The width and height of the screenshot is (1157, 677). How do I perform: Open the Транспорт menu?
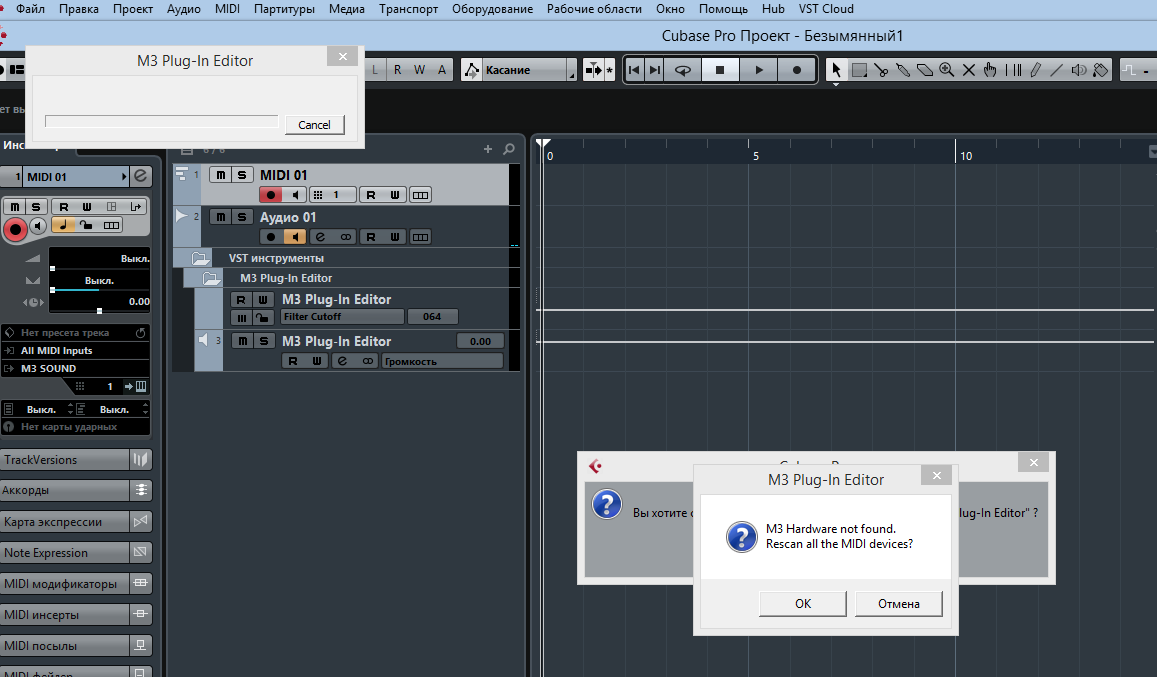click(x=408, y=9)
